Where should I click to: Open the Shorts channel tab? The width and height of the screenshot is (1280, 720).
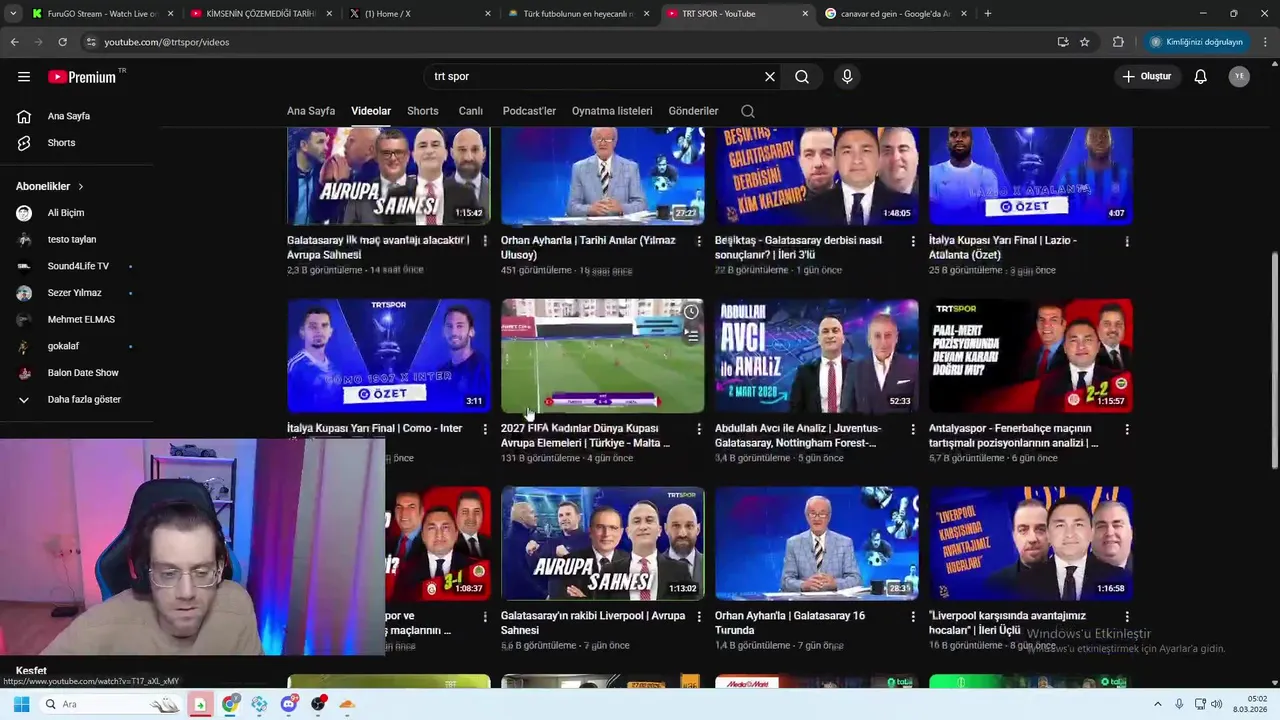[x=423, y=111]
